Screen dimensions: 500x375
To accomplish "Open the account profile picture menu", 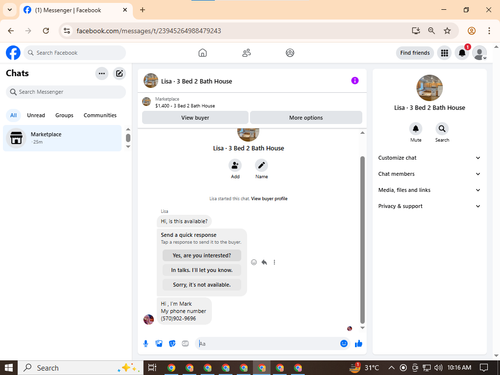I will [x=480, y=53].
